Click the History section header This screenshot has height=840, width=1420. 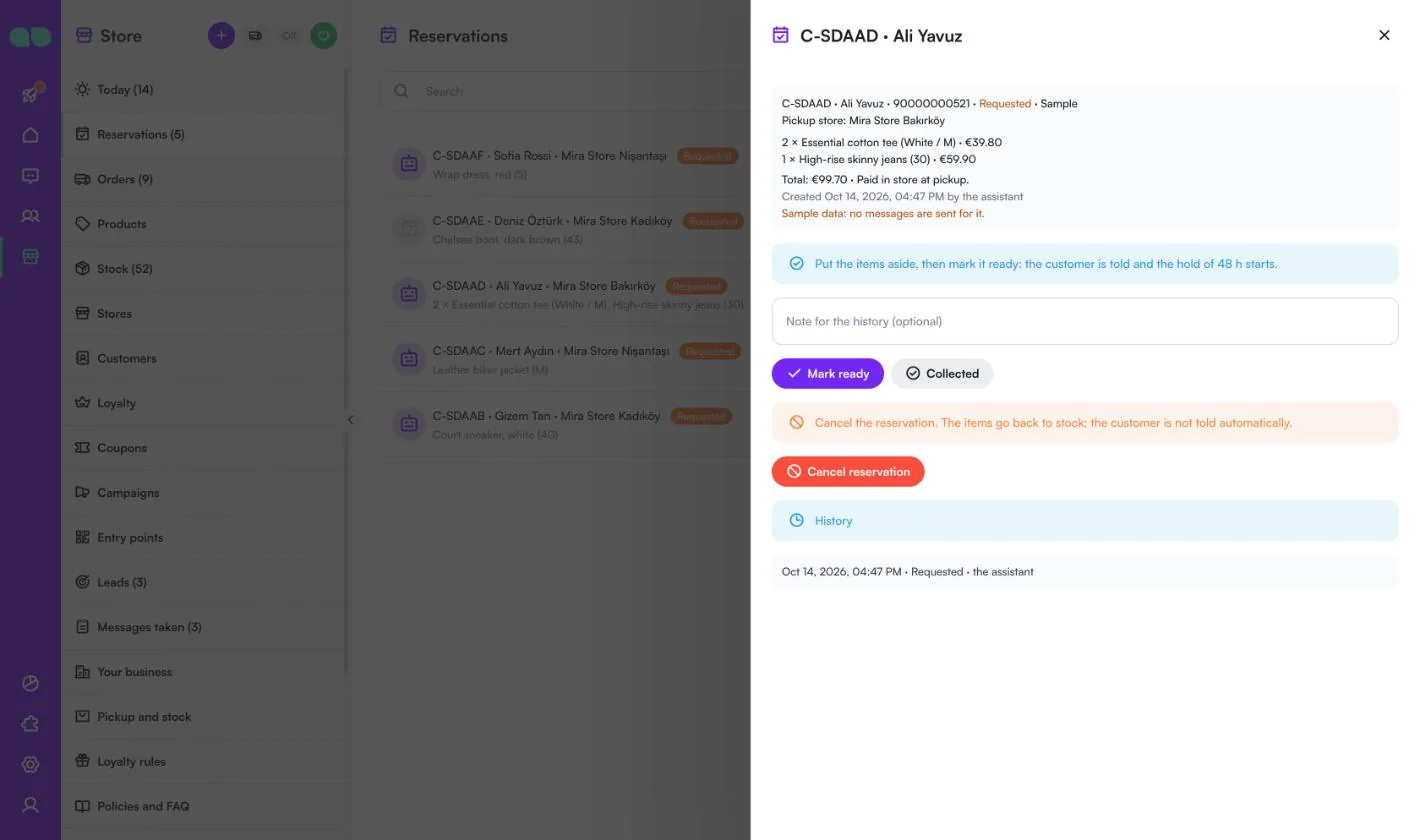click(x=1085, y=521)
